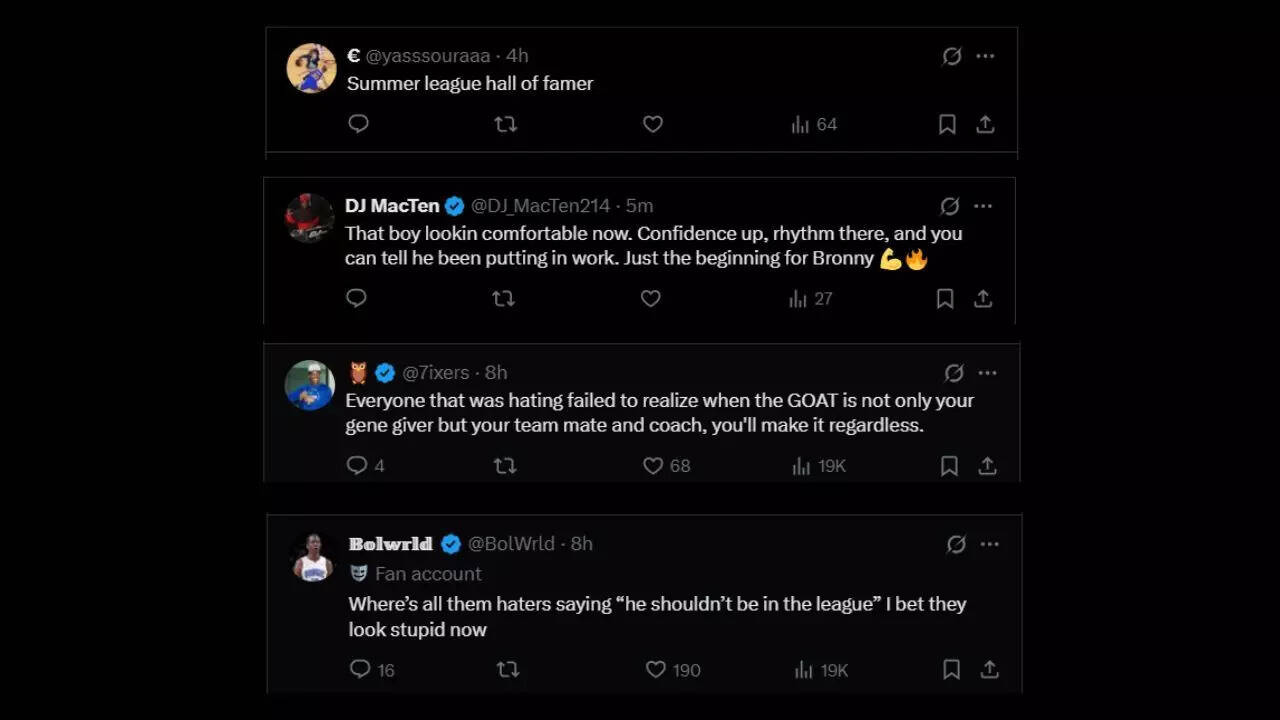The height and width of the screenshot is (720, 1280).
Task: Open Bolwrld's profile picture
Action: 311,556
